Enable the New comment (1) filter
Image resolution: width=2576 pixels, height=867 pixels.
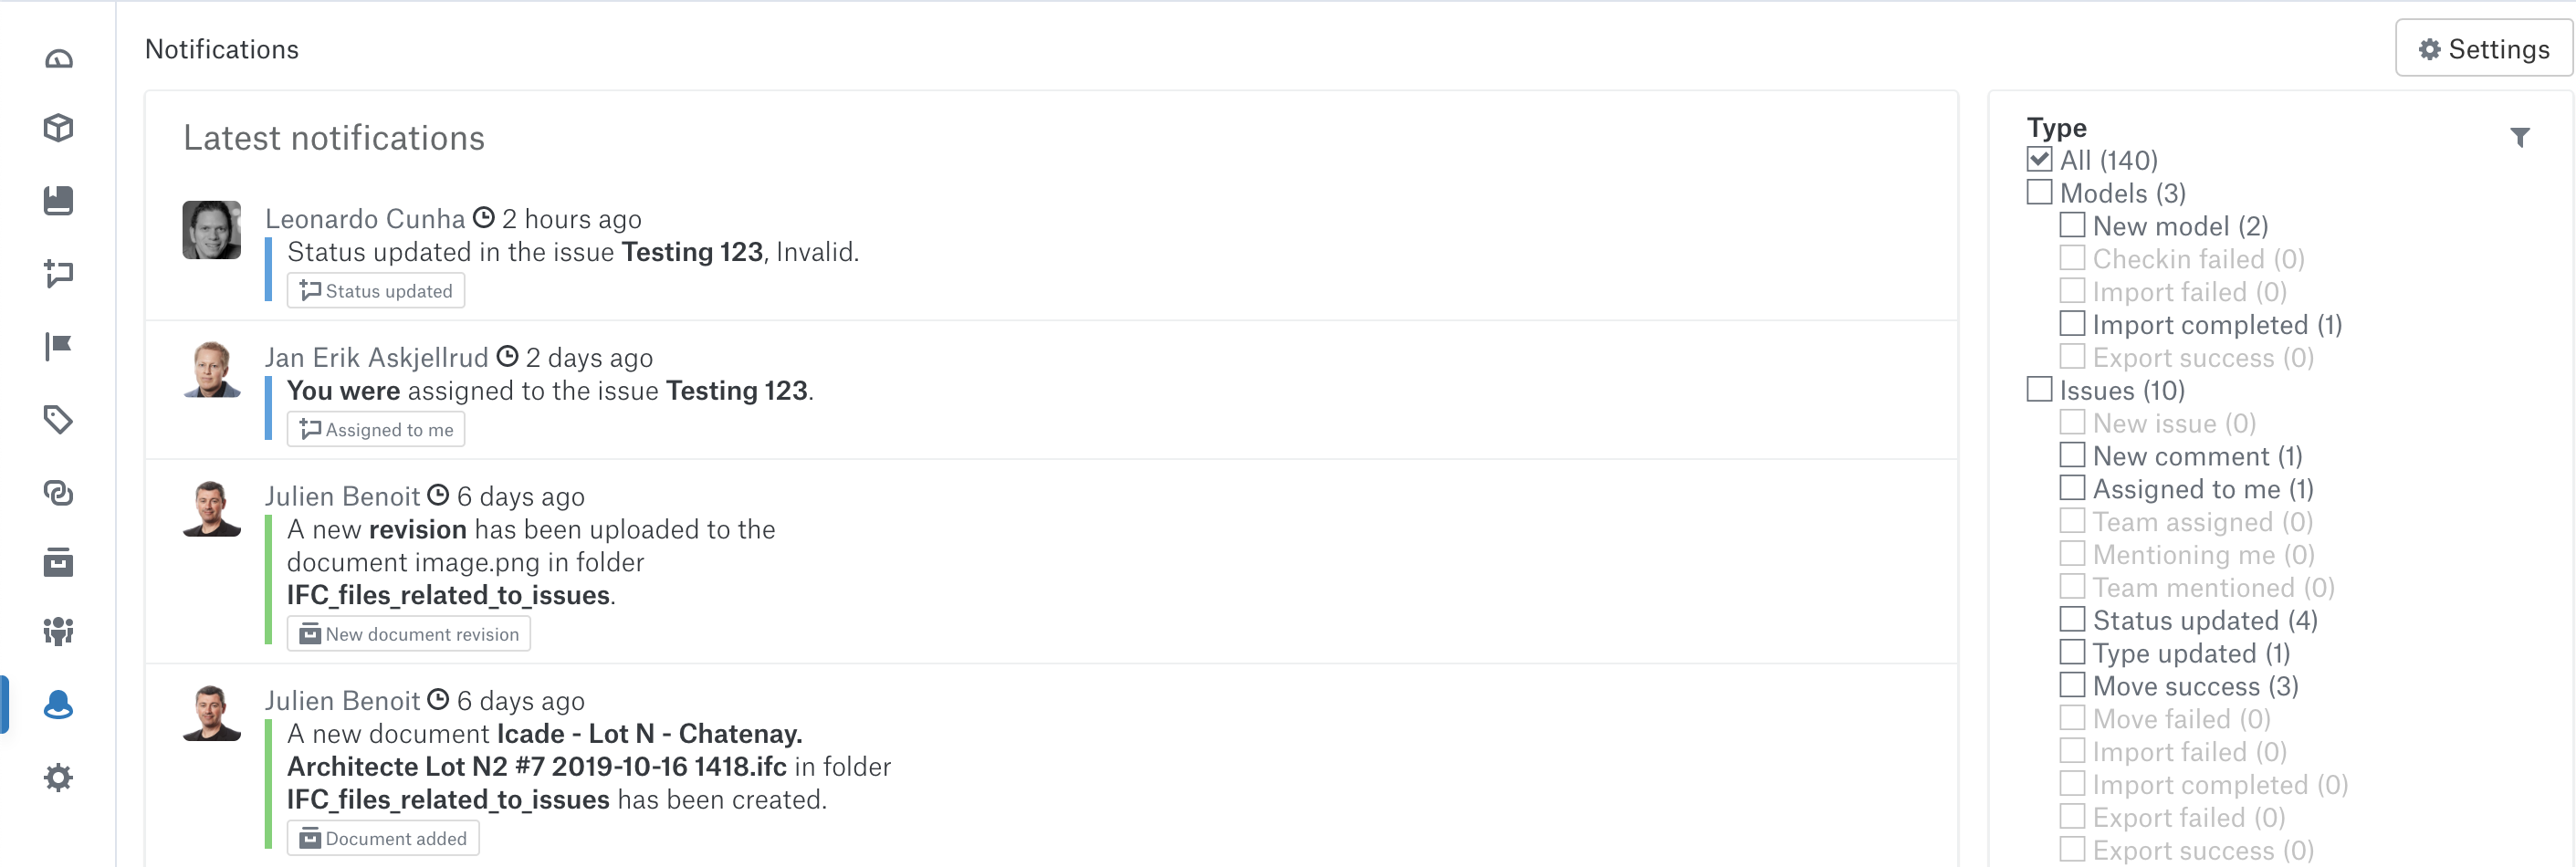(x=2072, y=455)
